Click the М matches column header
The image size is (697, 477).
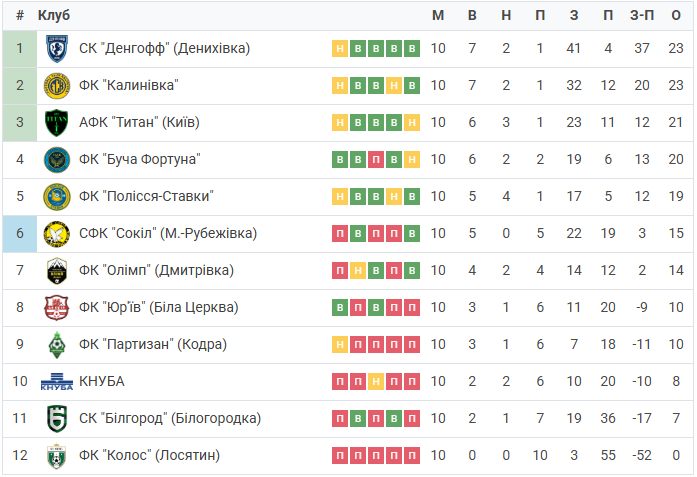[438, 15]
